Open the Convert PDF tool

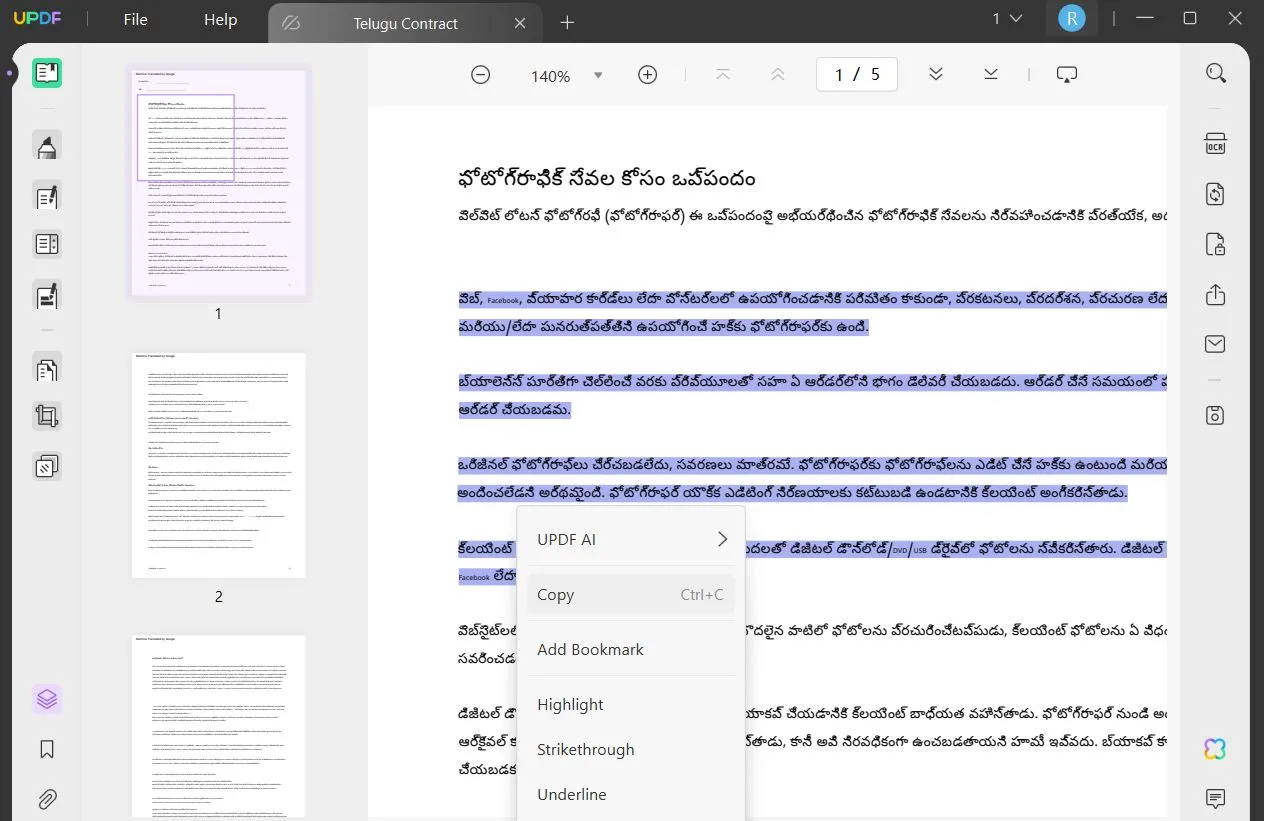(1215, 194)
